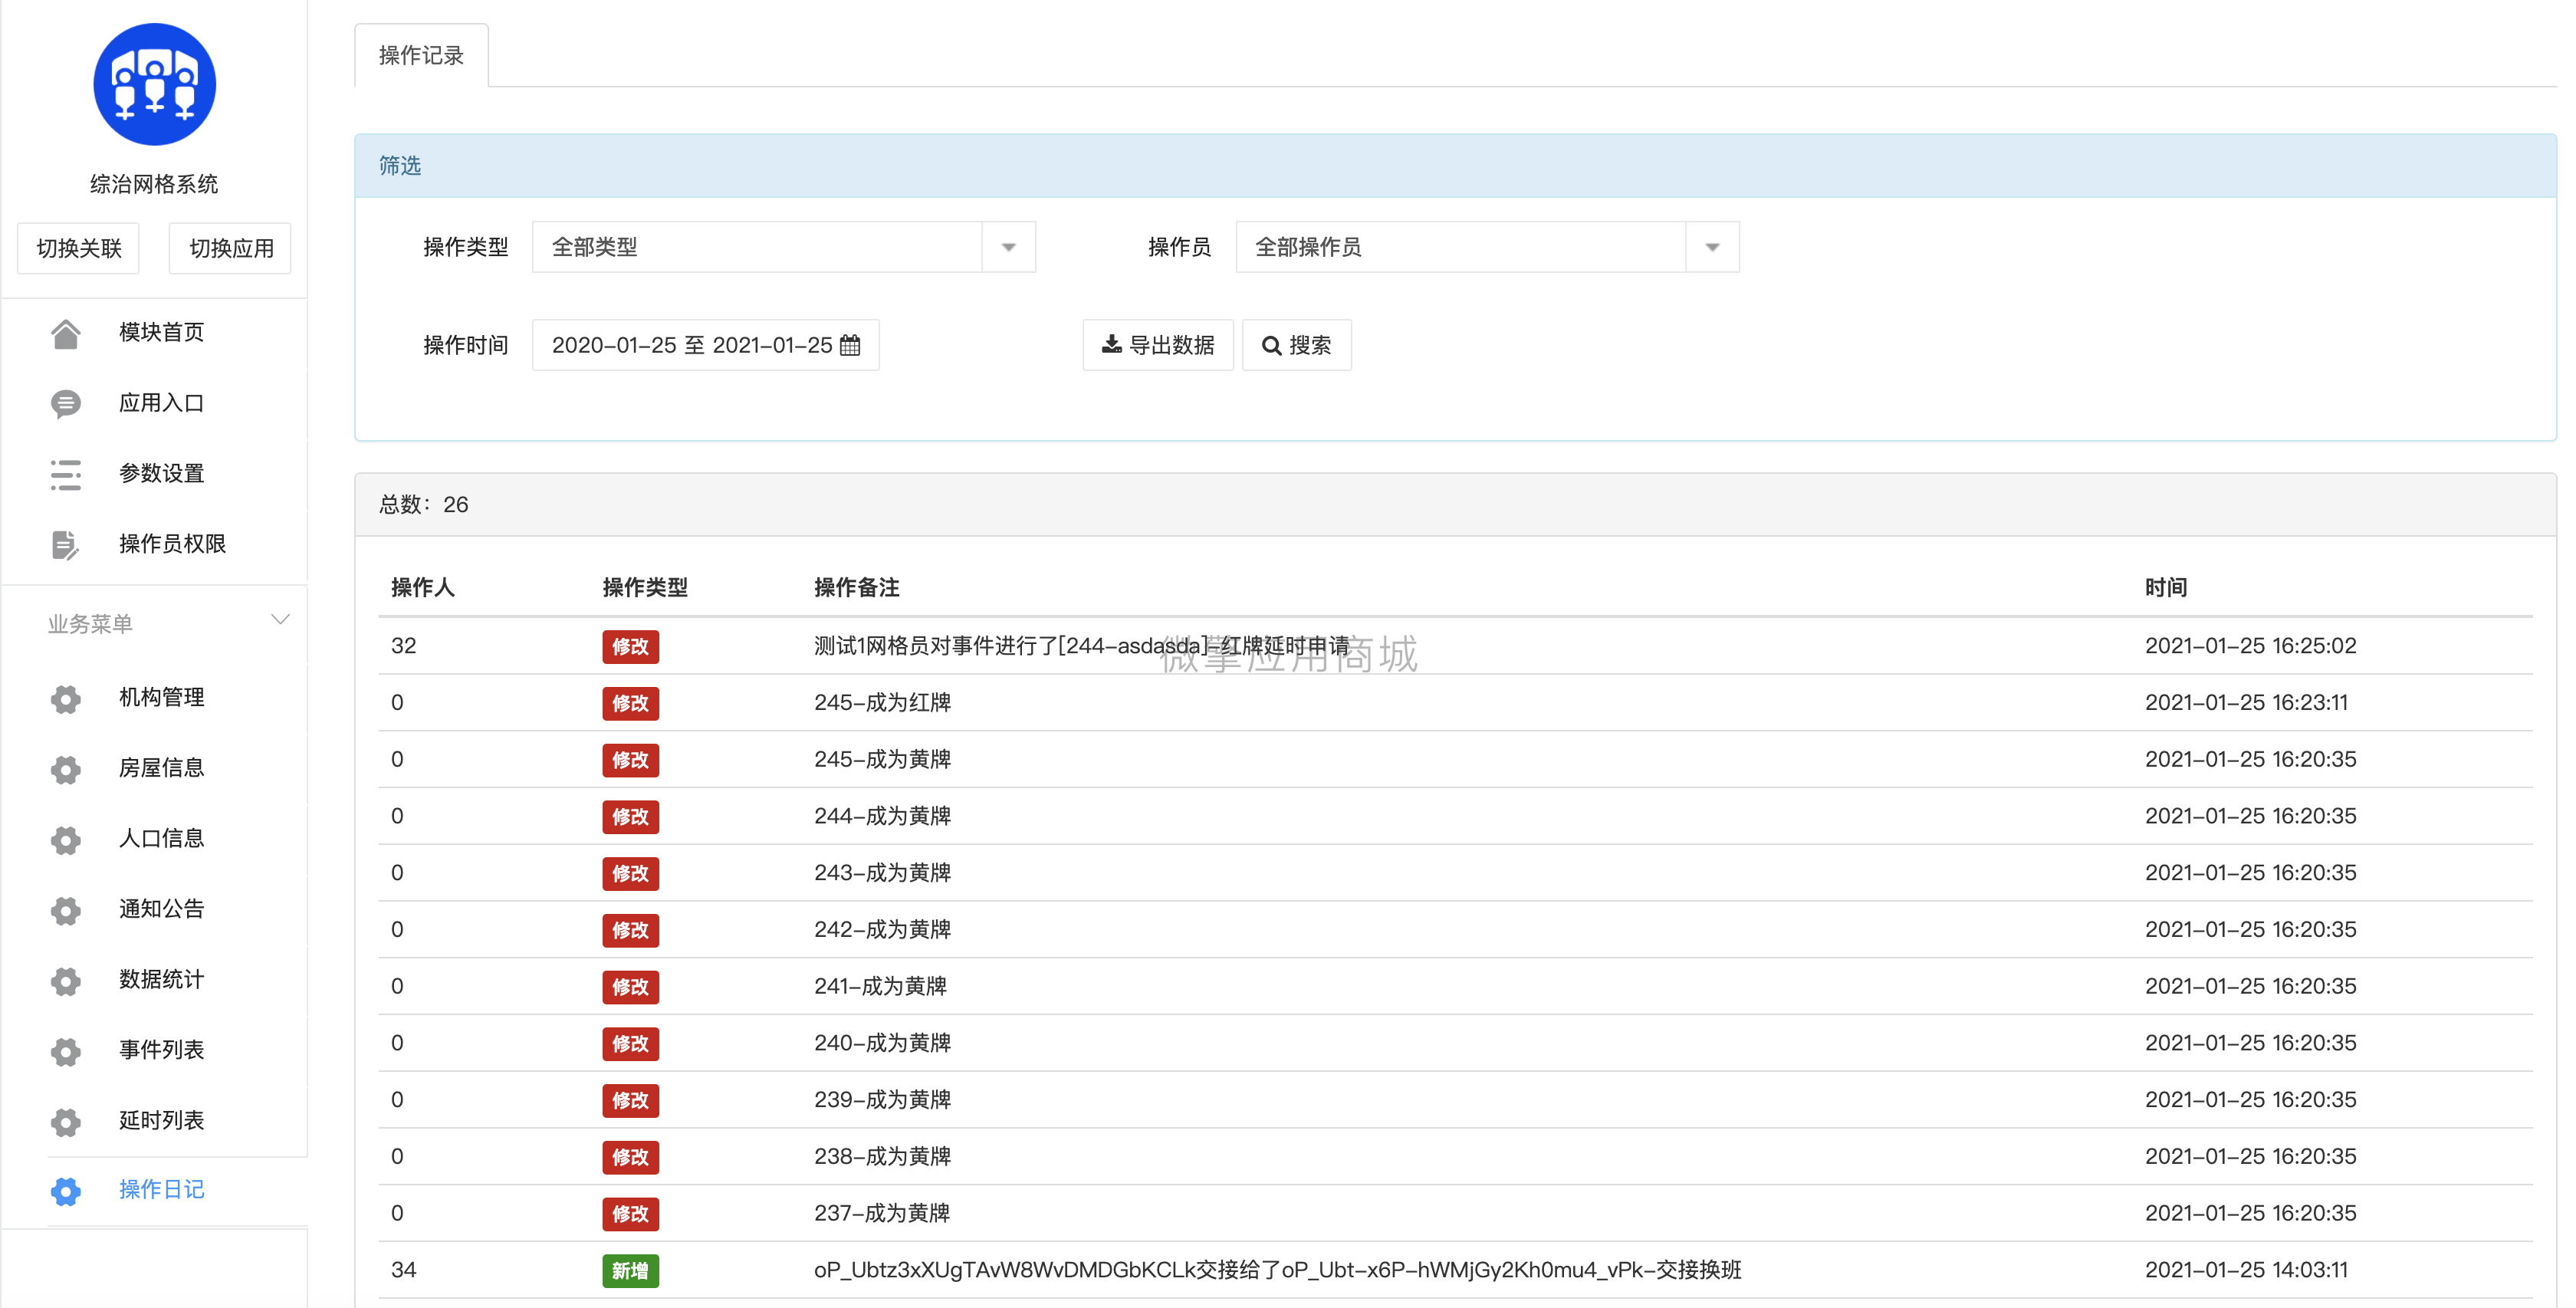This screenshot has width=2576, height=1308.
Task: Click the 操作人 column header
Action: (423, 588)
